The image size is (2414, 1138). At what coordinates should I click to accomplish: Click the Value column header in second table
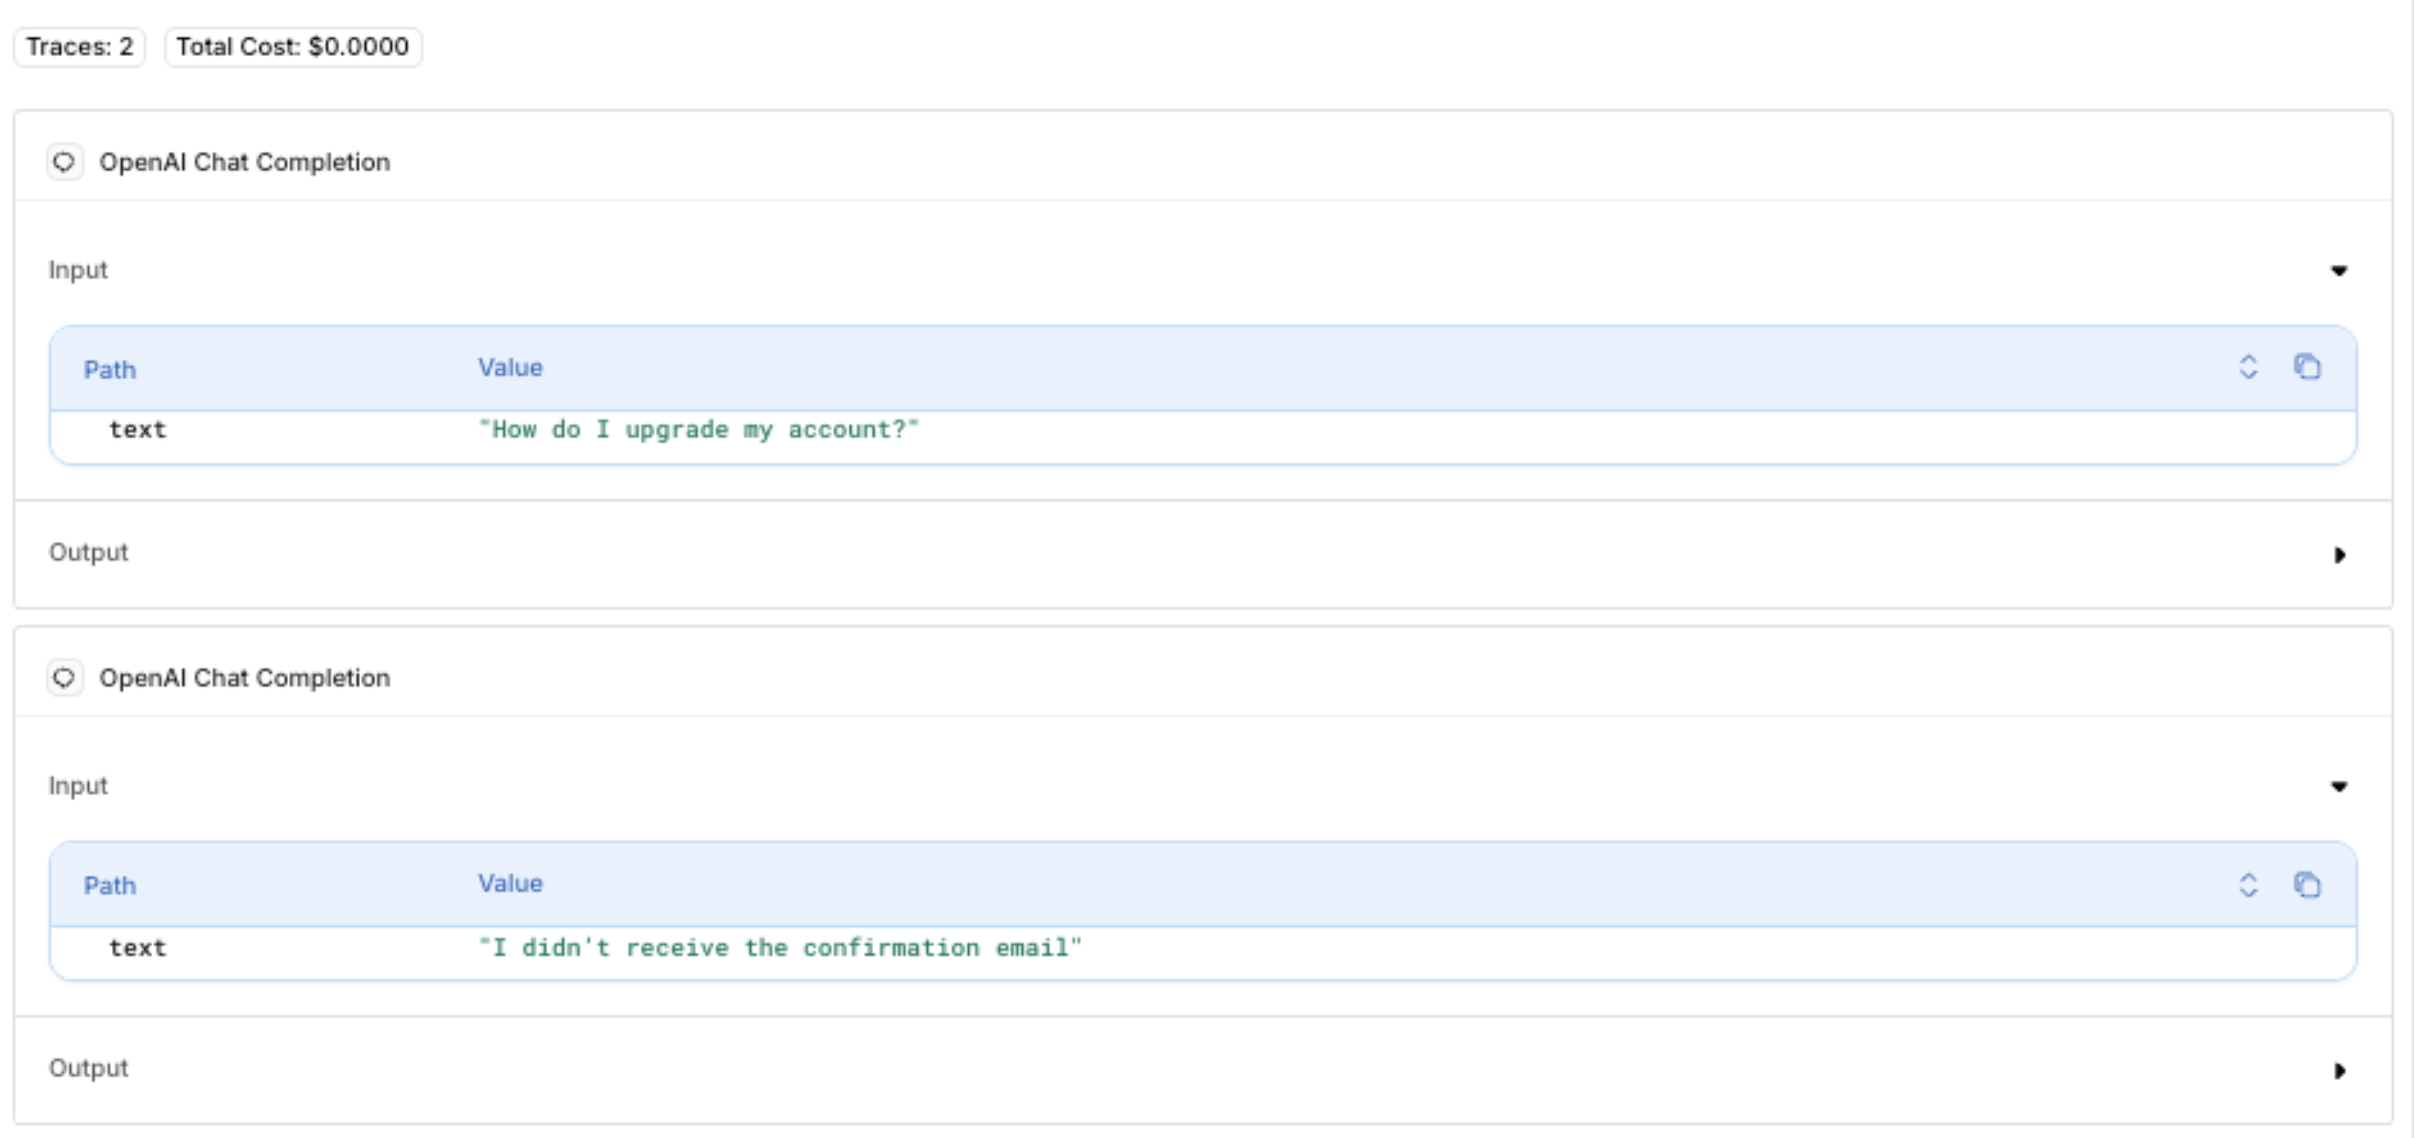tap(510, 884)
